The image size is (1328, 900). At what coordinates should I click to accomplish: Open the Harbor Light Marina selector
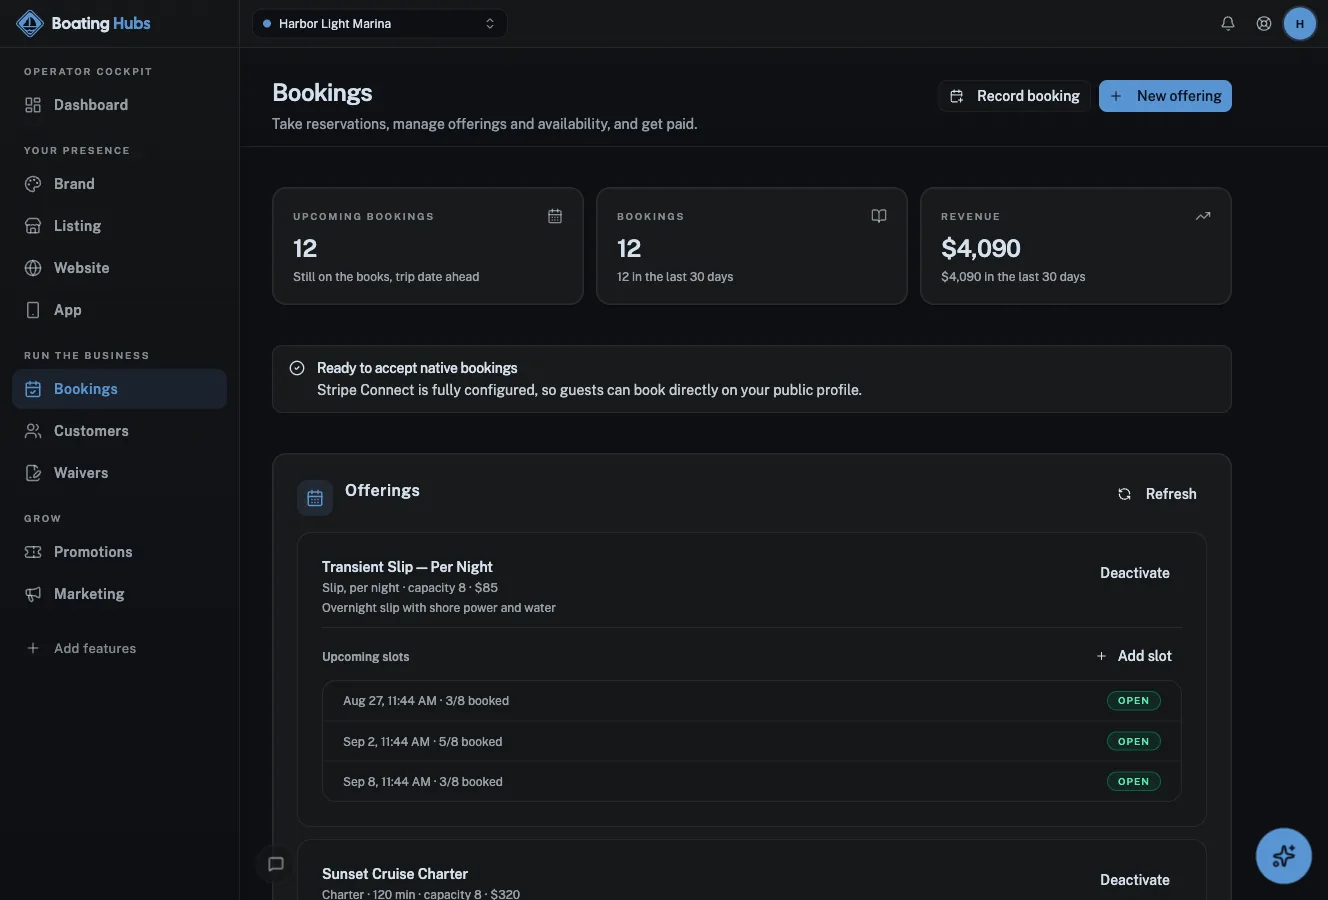(380, 23)
